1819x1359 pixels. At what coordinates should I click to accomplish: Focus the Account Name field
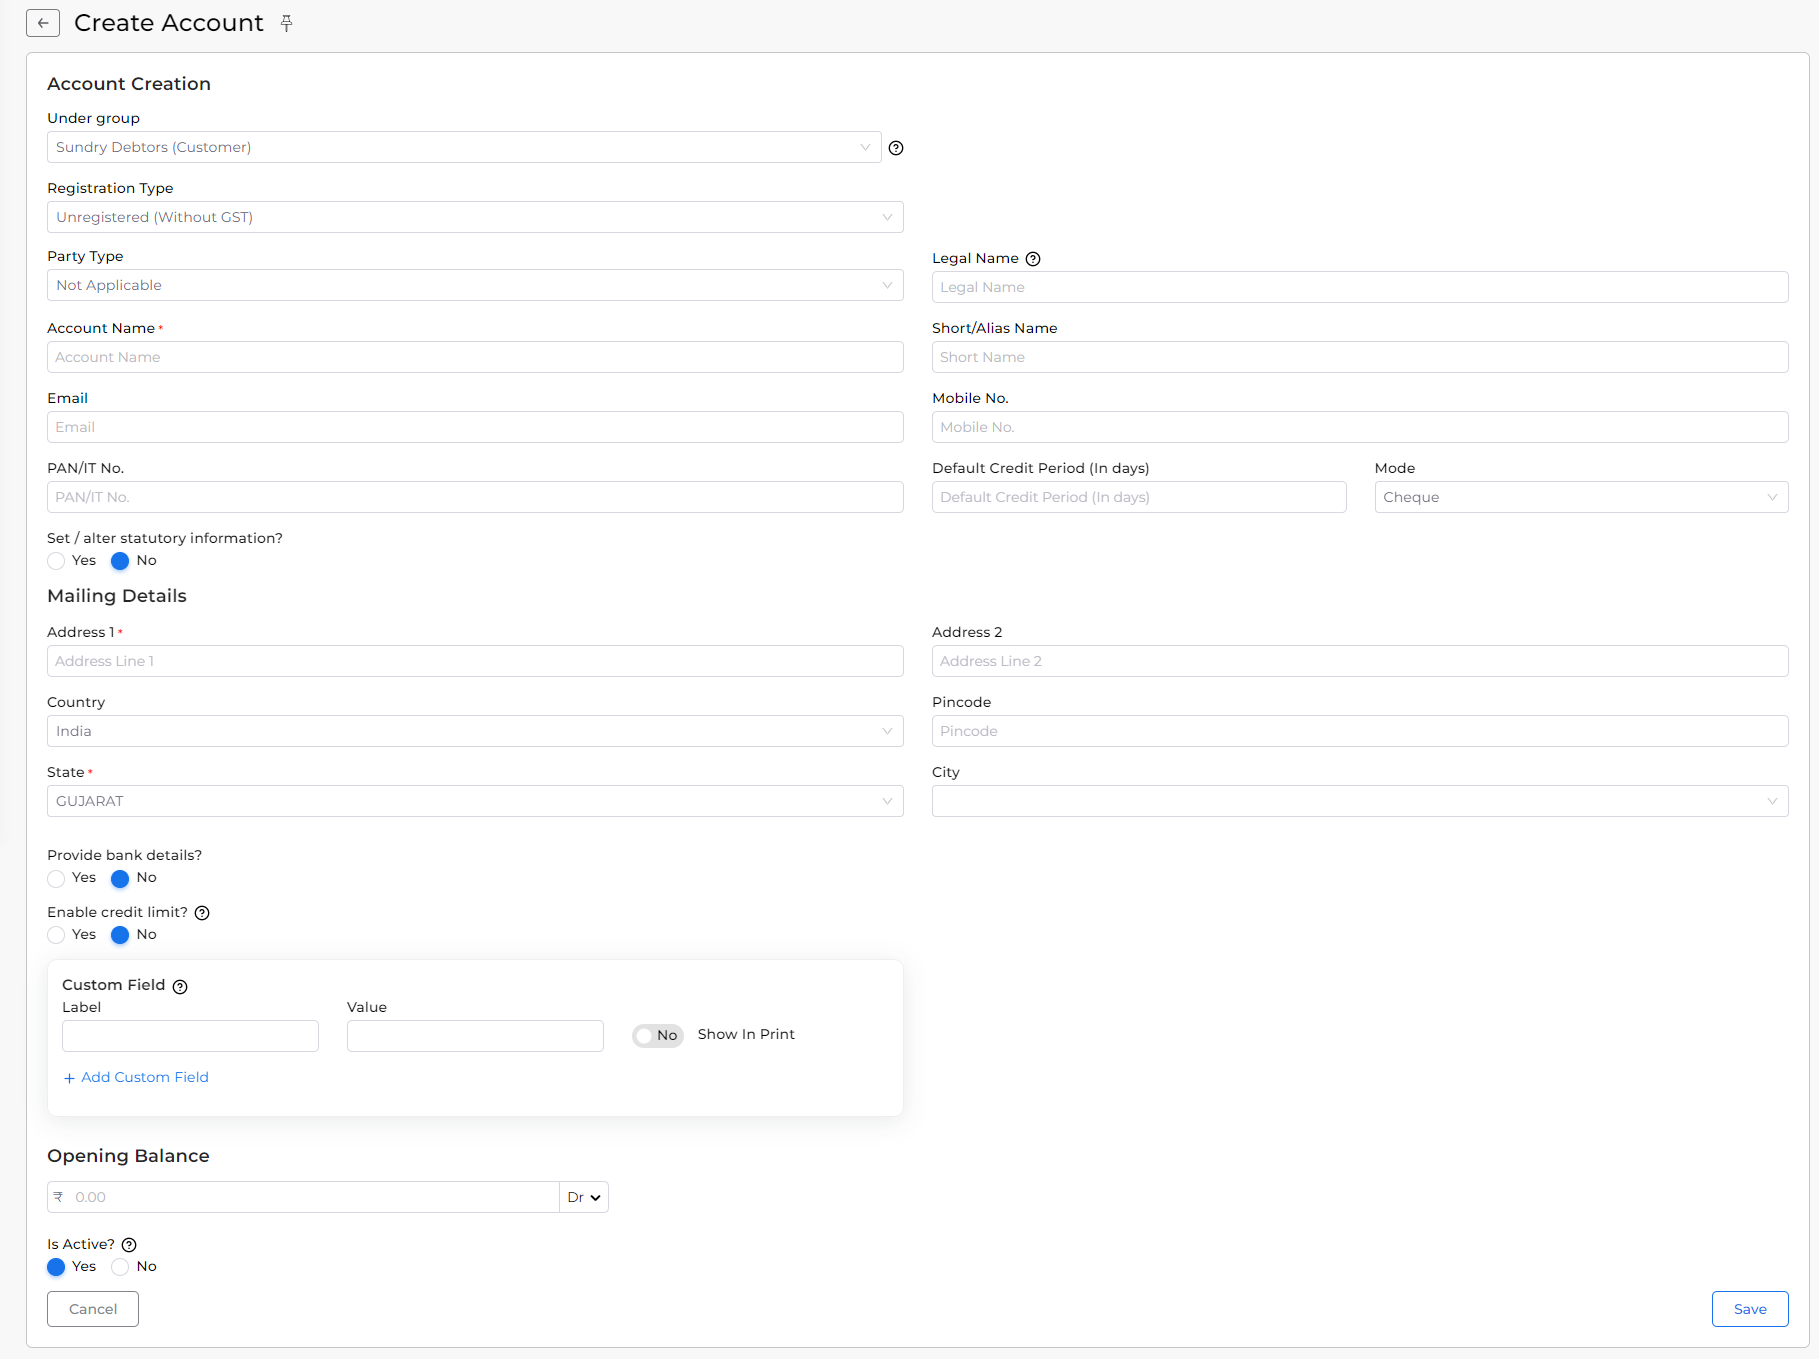point(475,357)
